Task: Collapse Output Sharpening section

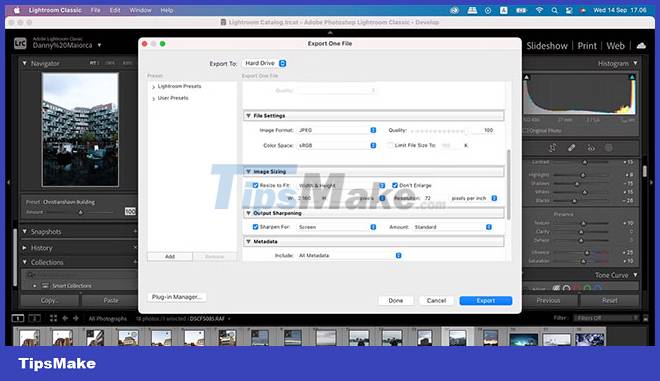Action: [248, 213]
